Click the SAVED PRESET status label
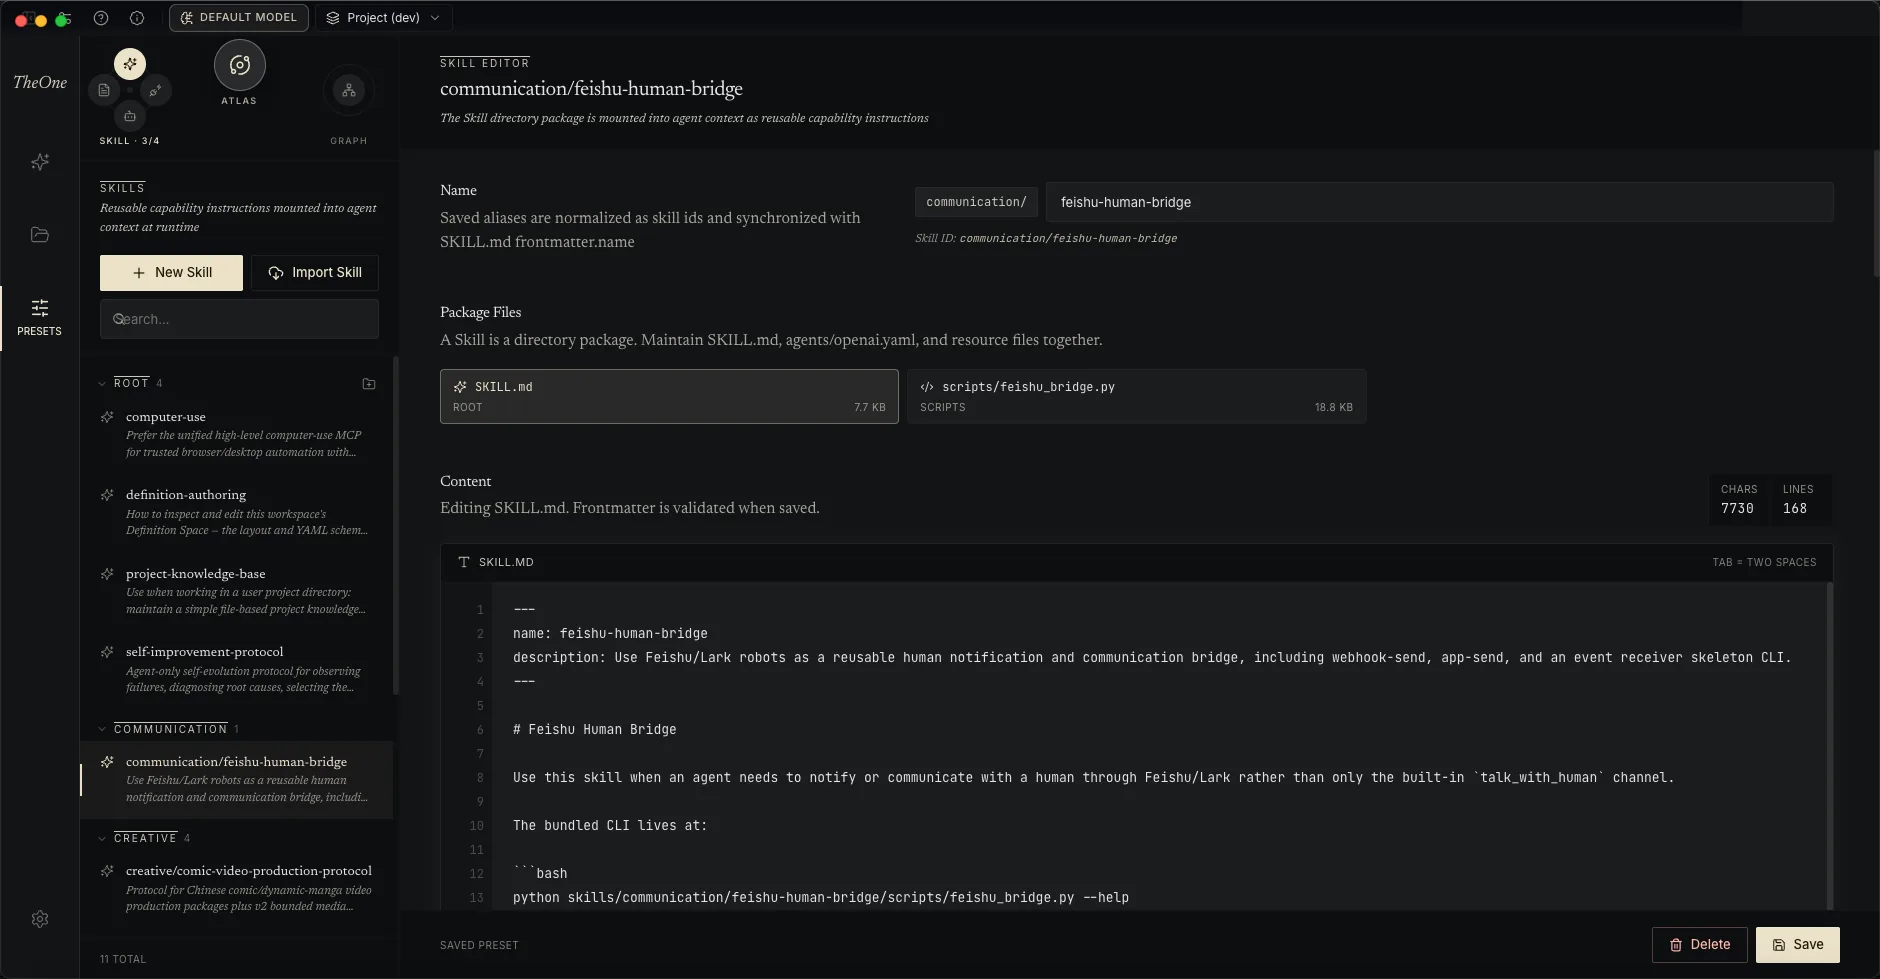 point(479,945)
